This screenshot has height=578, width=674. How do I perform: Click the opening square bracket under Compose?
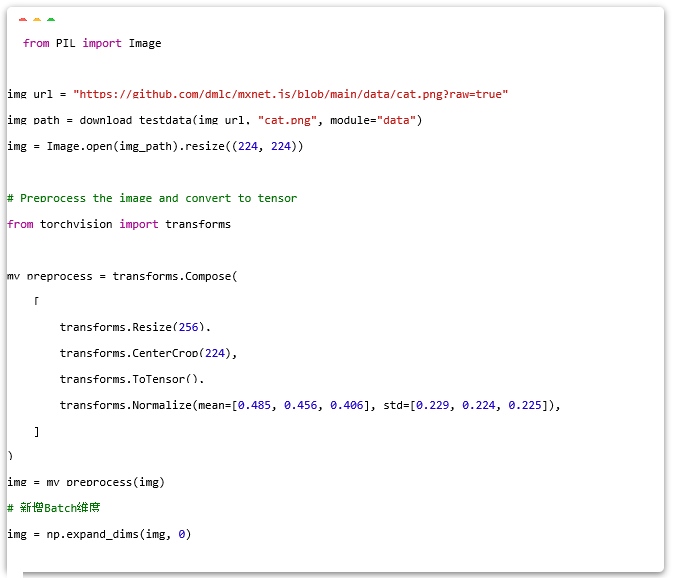point(37,301)
